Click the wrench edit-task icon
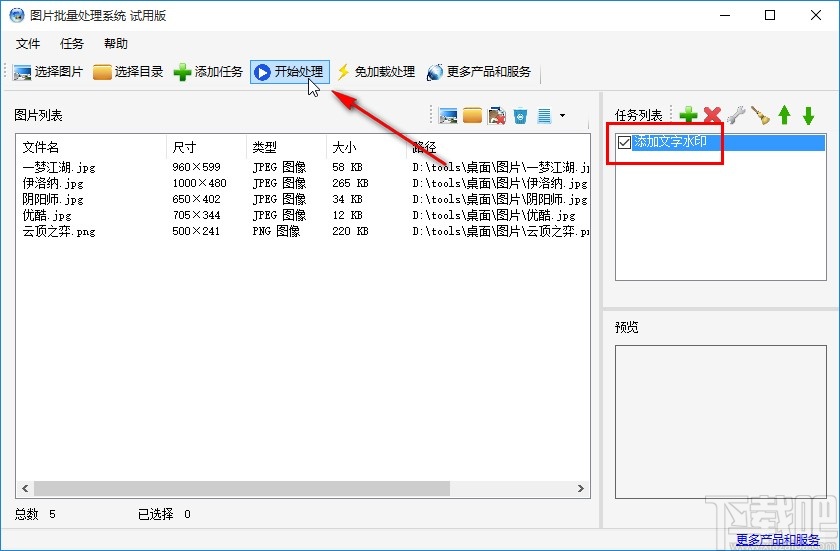Viewport: 840px width, 551px height. (736, 115)
